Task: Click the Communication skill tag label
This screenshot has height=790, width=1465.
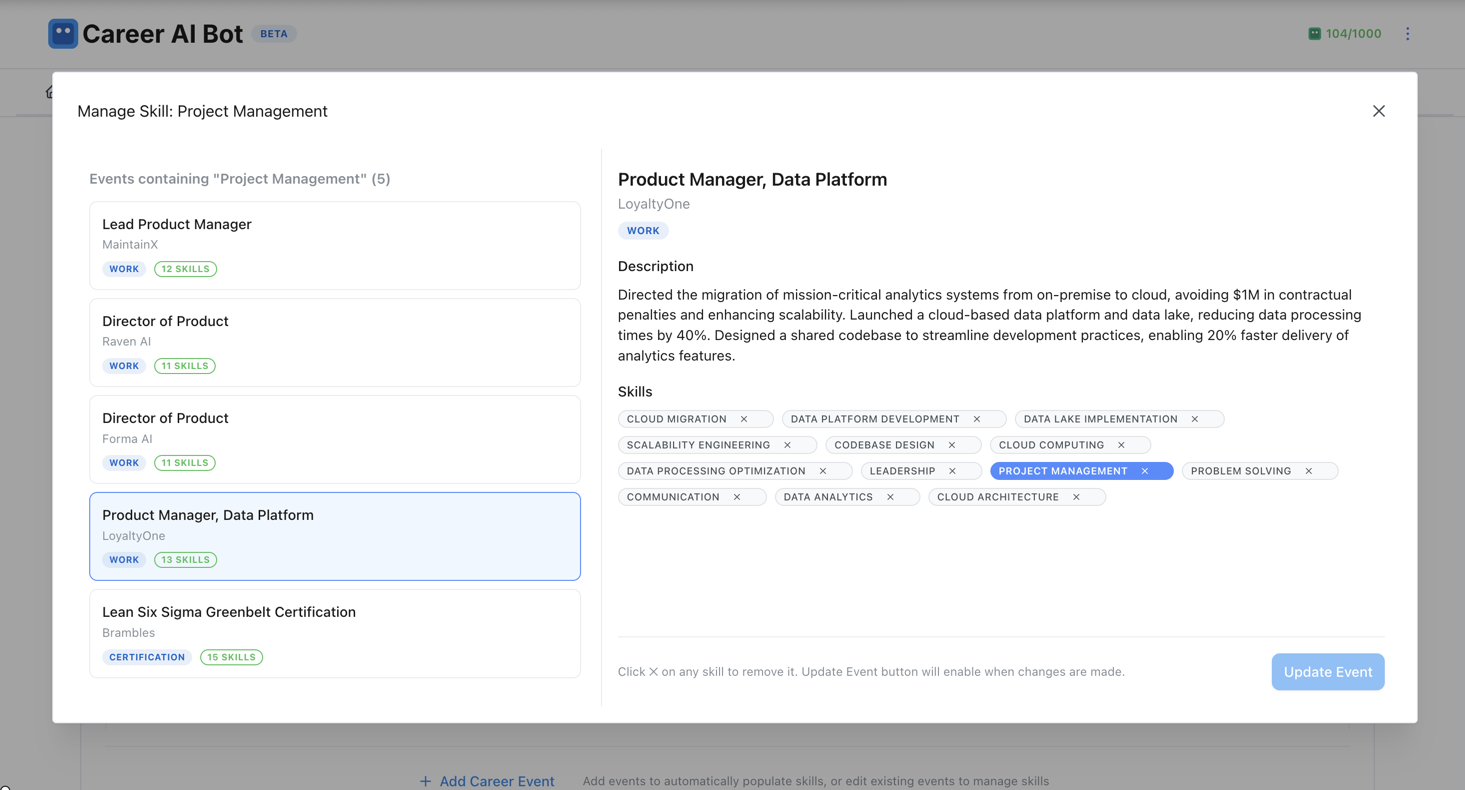Action: [673, 497]
